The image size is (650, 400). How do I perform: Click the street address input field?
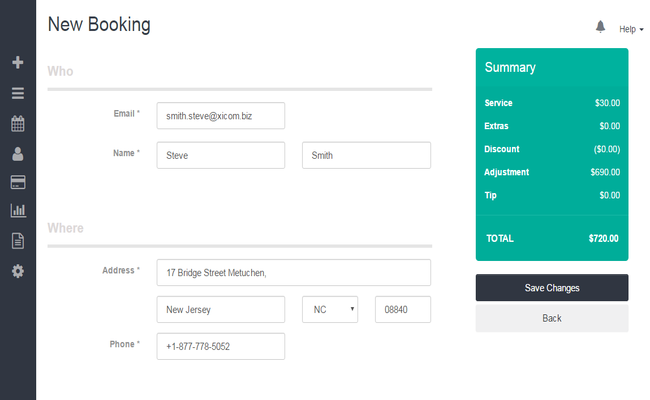pos(293,272)
